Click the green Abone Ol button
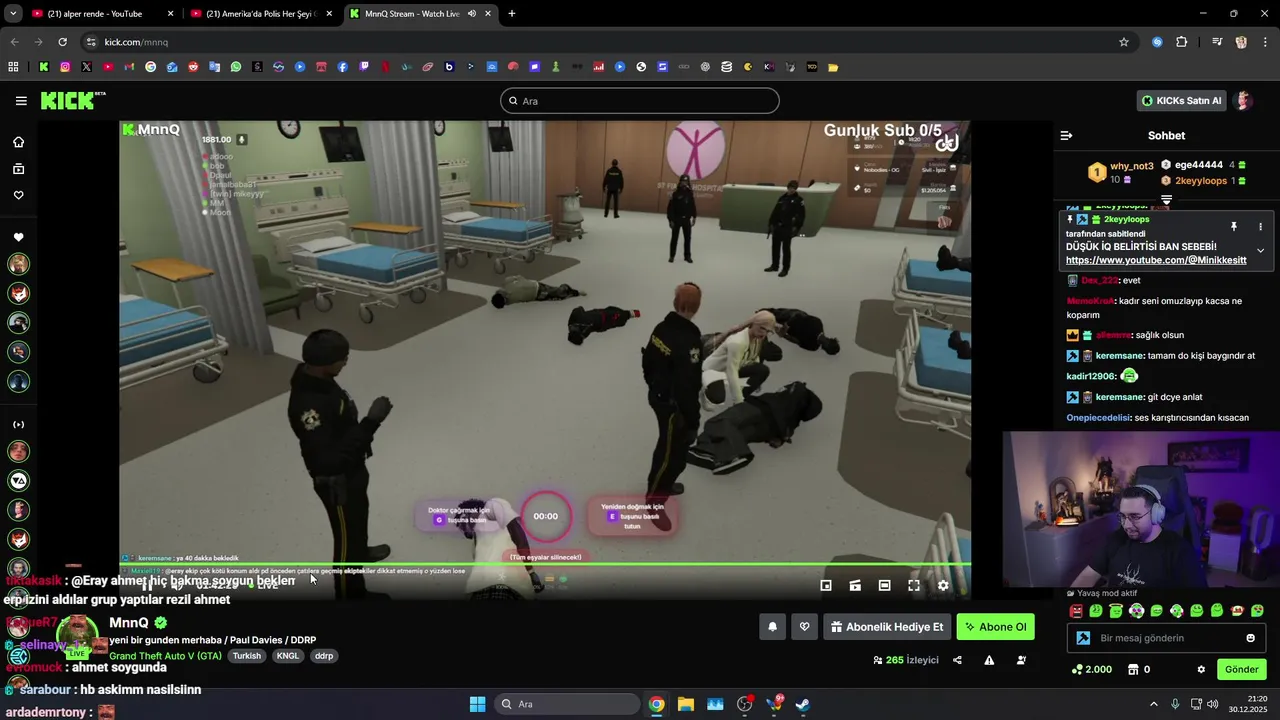 (x=995, y=627)
